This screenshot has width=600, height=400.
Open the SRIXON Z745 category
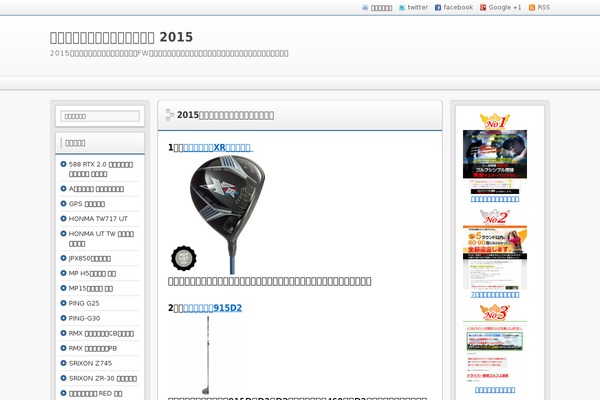click(x=90, y=363)
